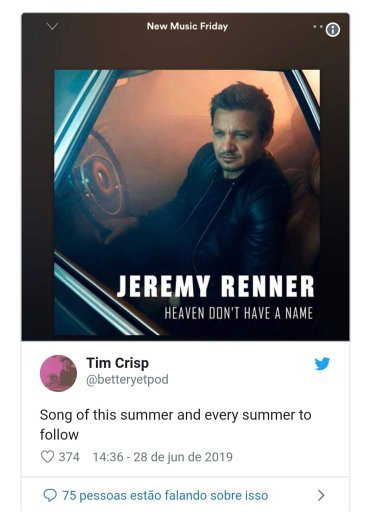This screenshot has height=512, width=371.
Task: Tap the Jeremy Renner album cover art
Action: pyautogui.click(x=187, y=202)
